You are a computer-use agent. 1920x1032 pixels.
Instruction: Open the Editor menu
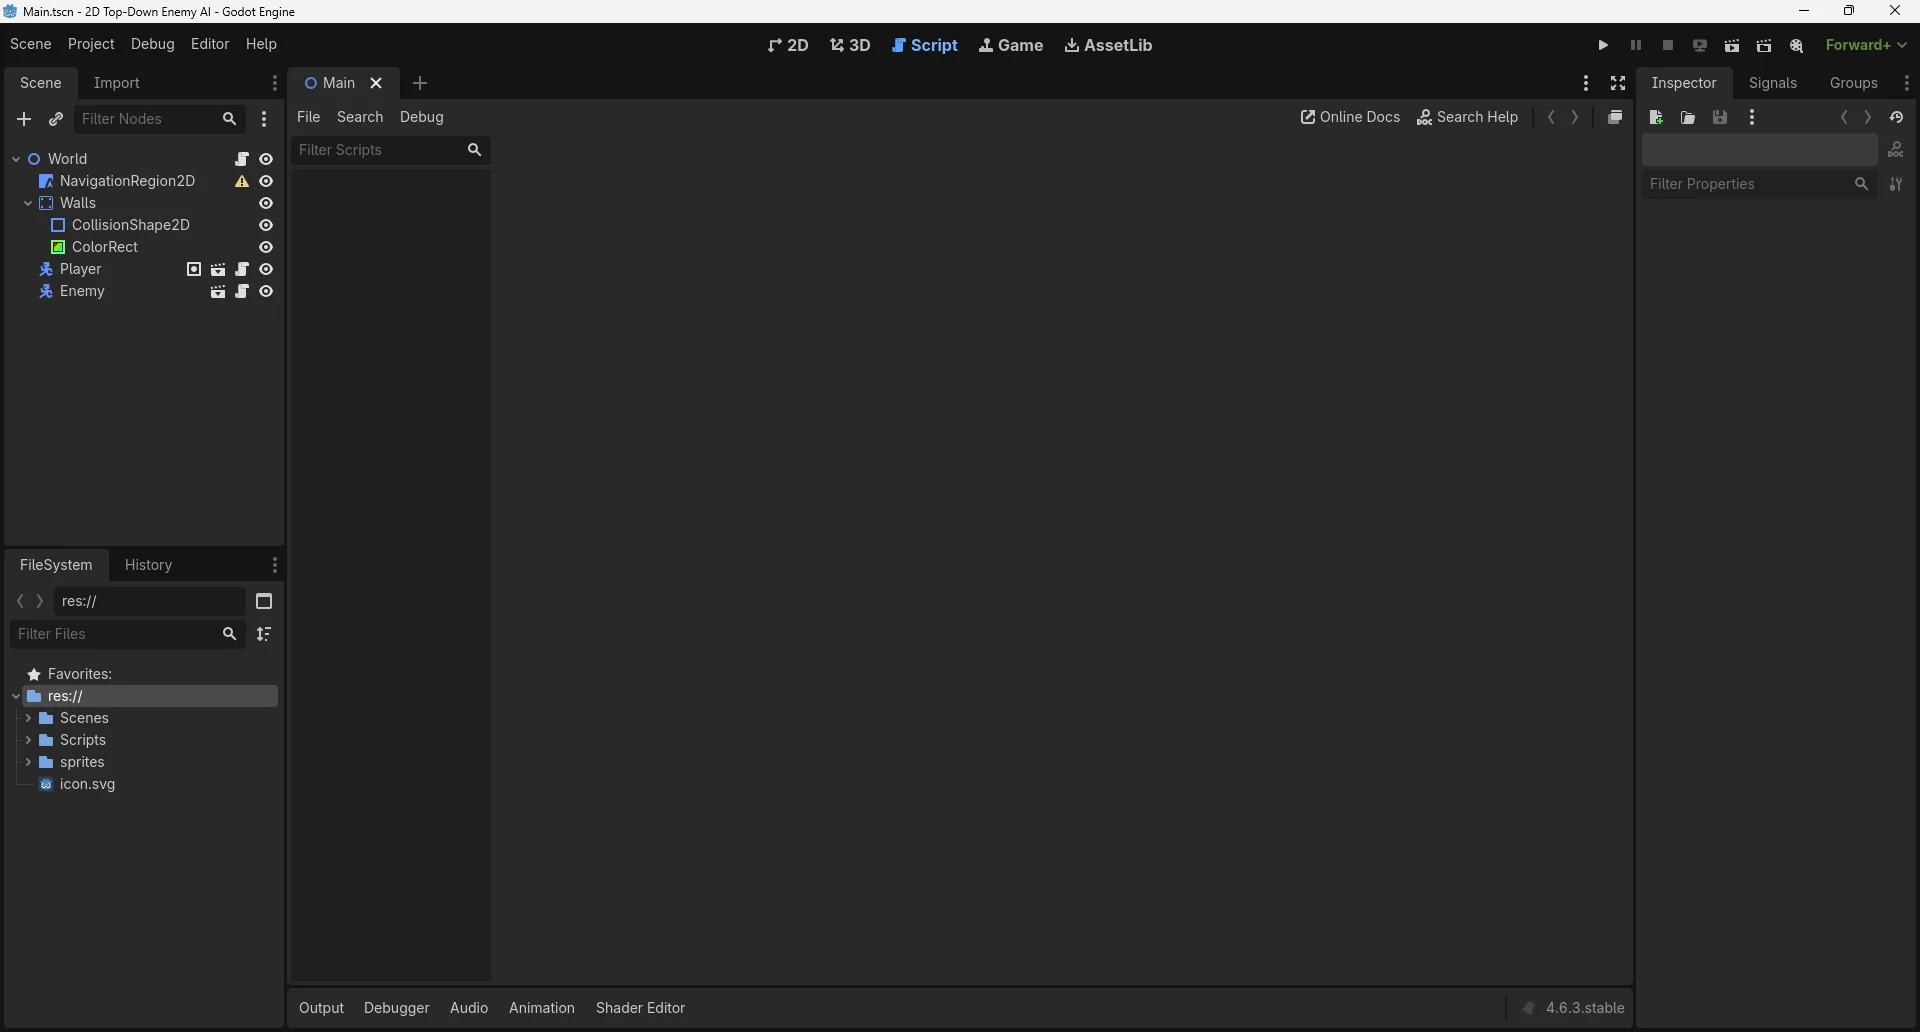(x=210, y=44)
